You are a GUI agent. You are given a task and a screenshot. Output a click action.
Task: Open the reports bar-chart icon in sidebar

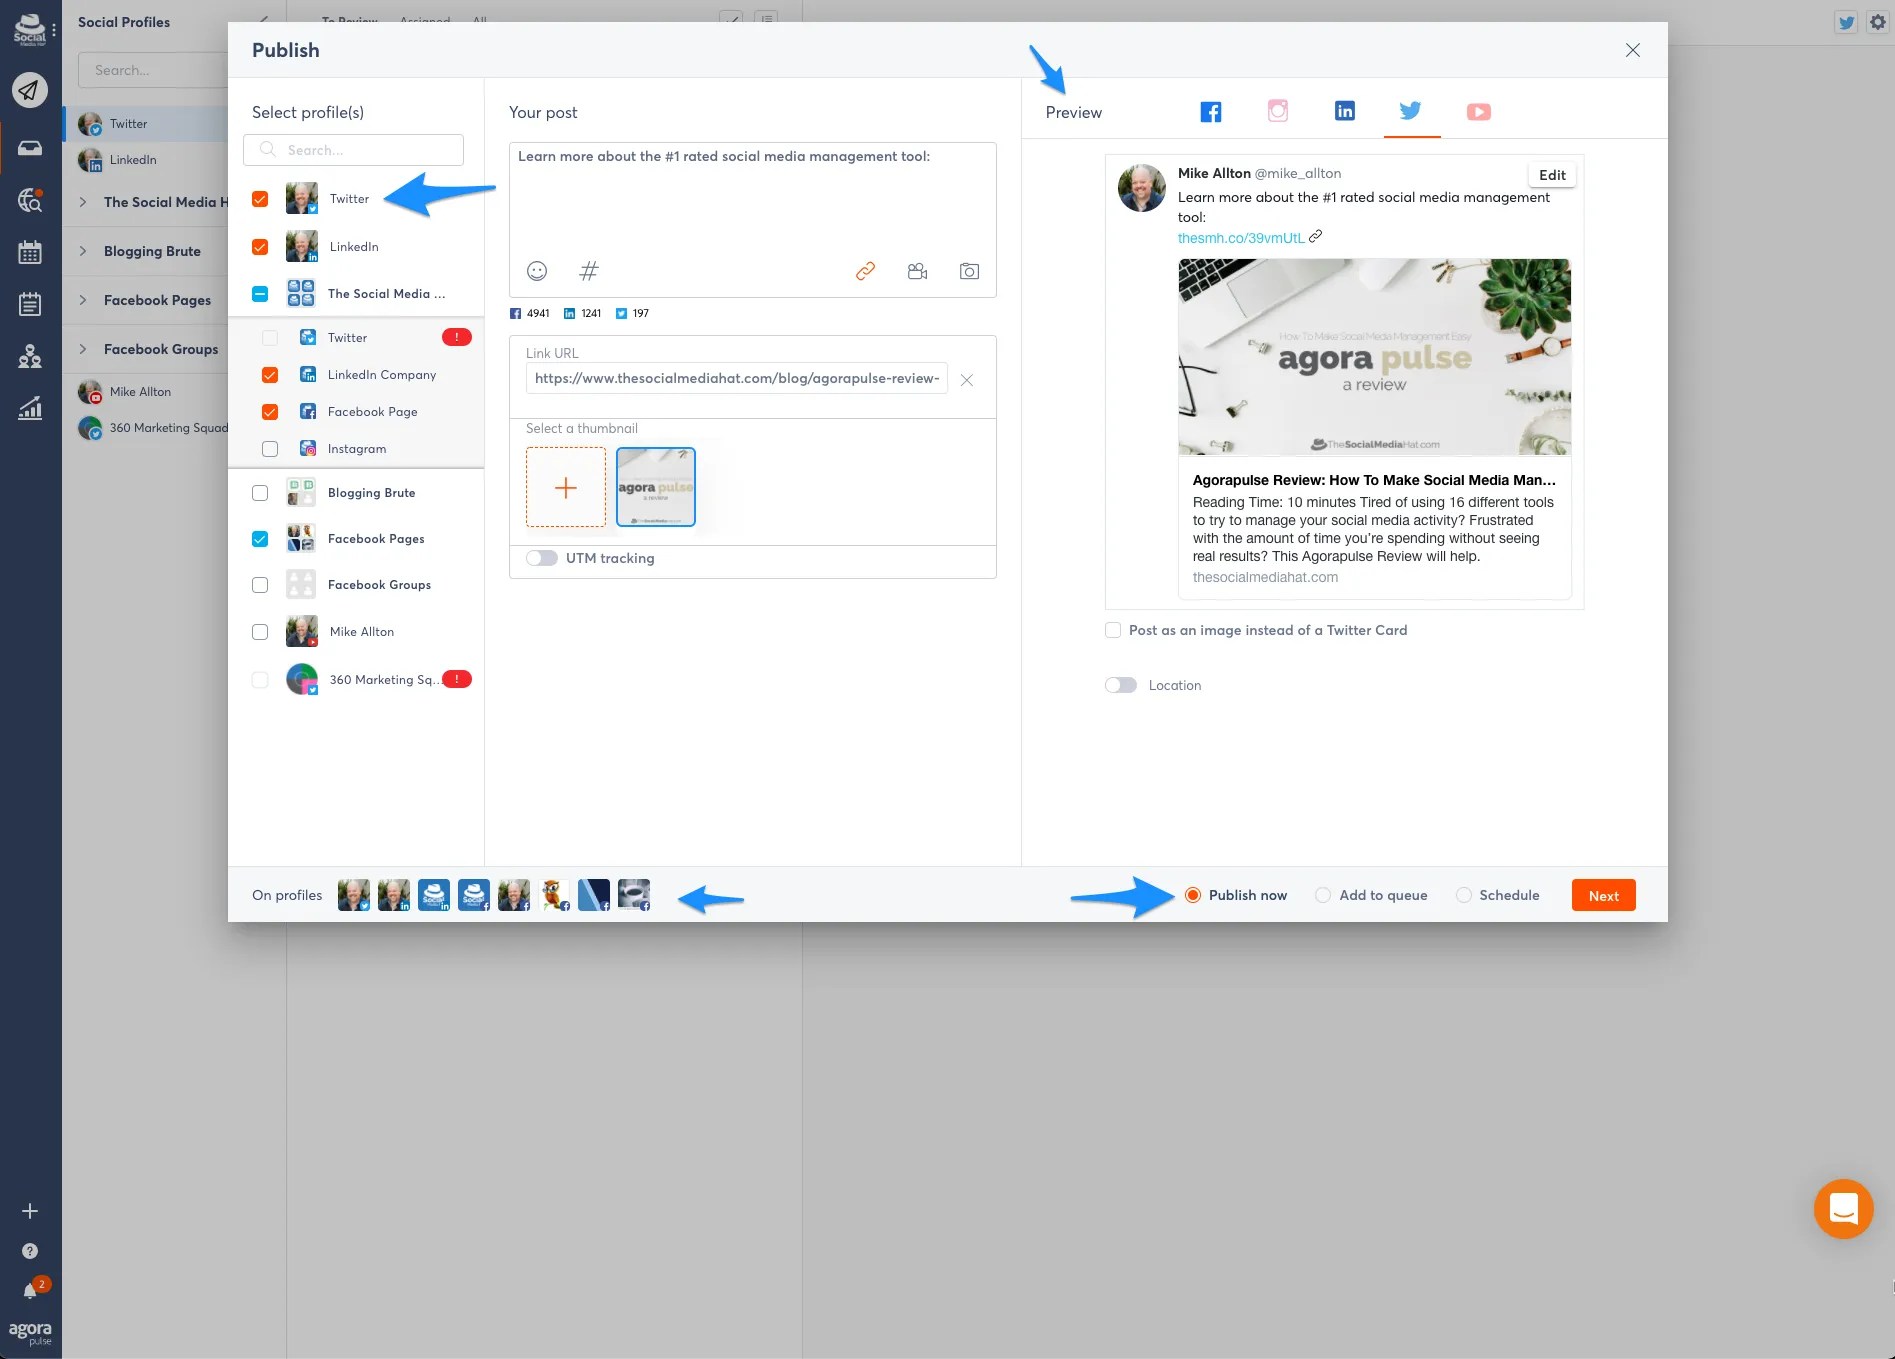30,408
